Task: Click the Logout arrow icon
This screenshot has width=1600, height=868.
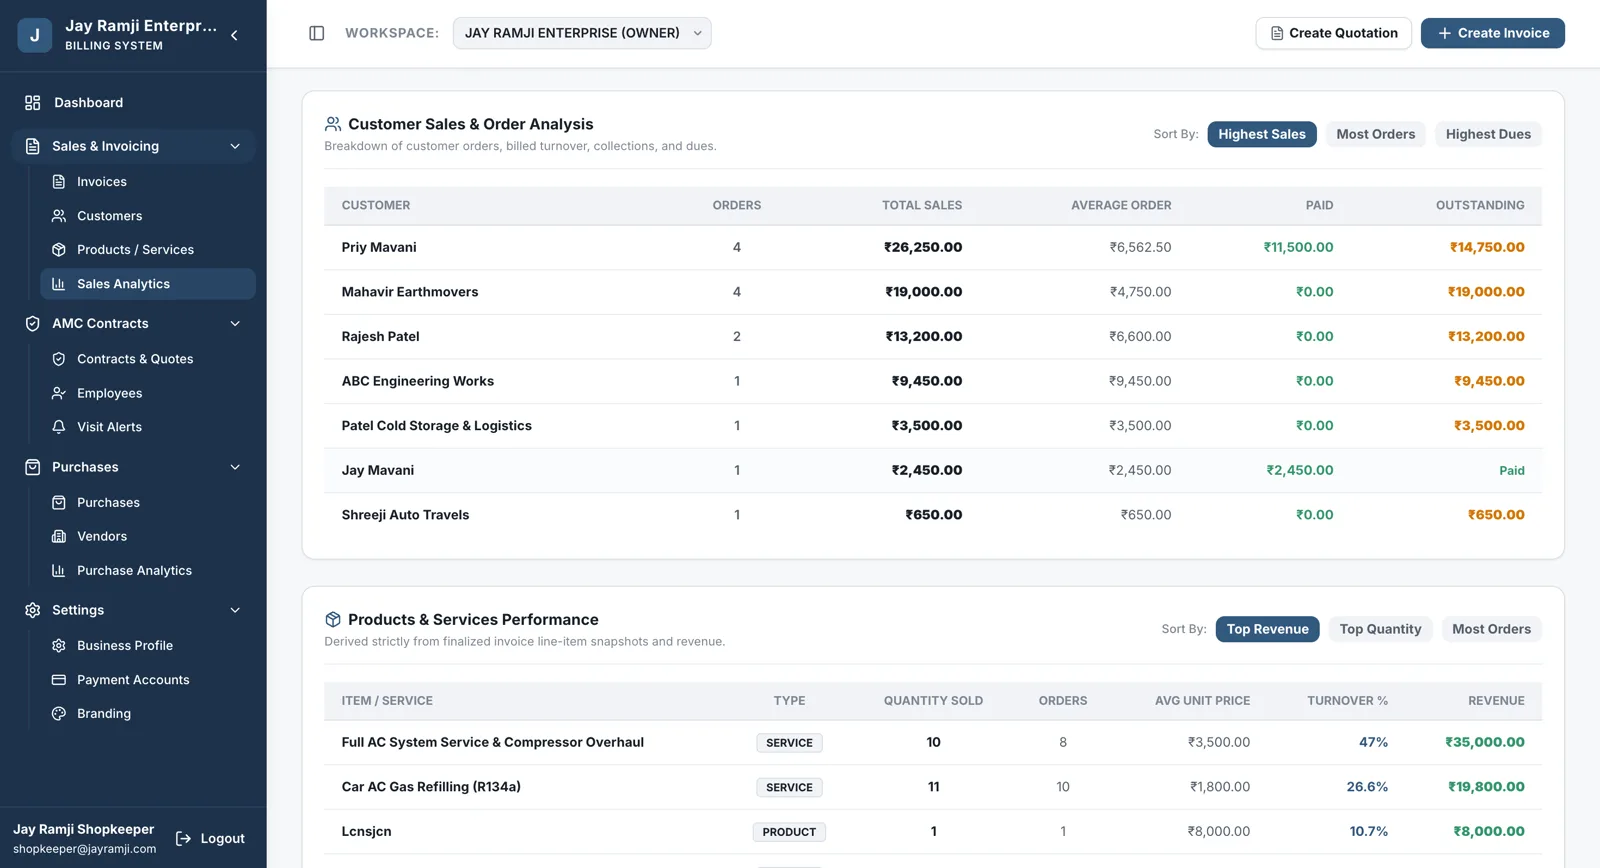Action: pos(184,839)
